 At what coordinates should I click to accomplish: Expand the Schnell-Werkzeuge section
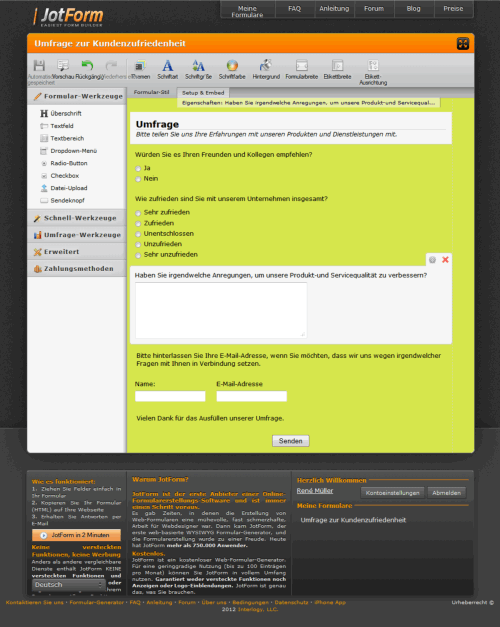[x=76, y=218]
